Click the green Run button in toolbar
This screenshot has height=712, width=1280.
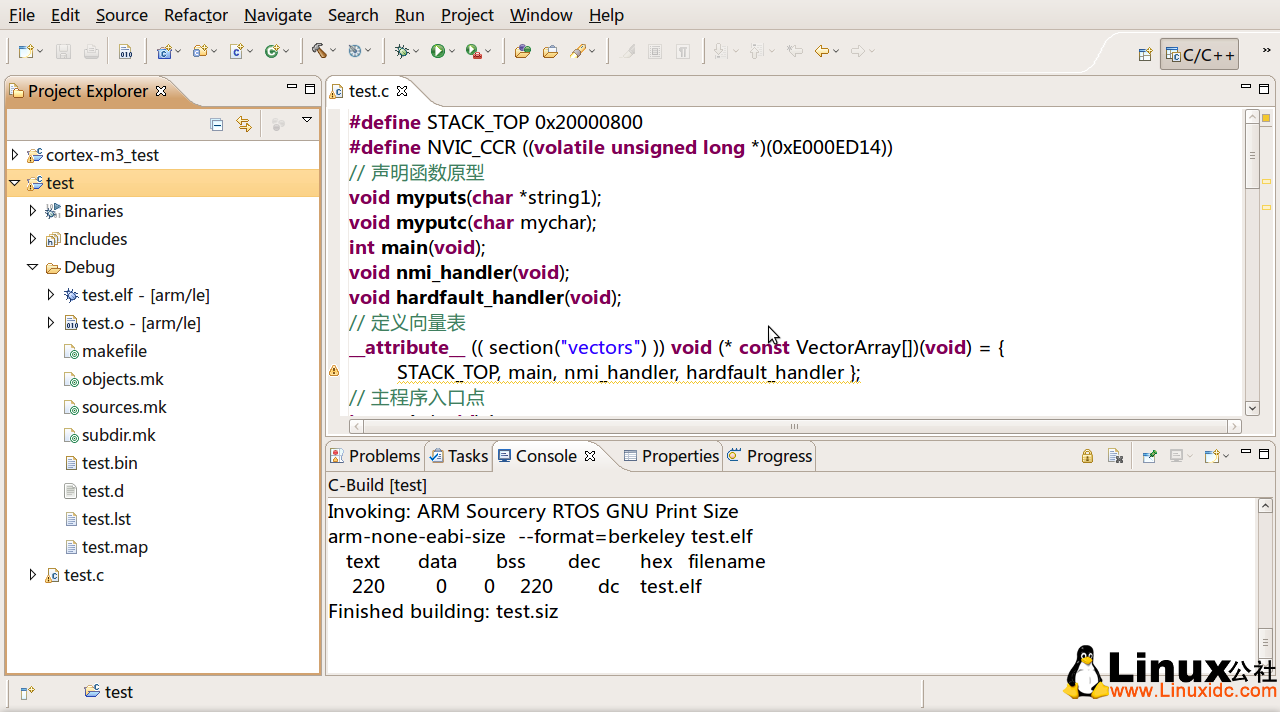click(437, 51)
